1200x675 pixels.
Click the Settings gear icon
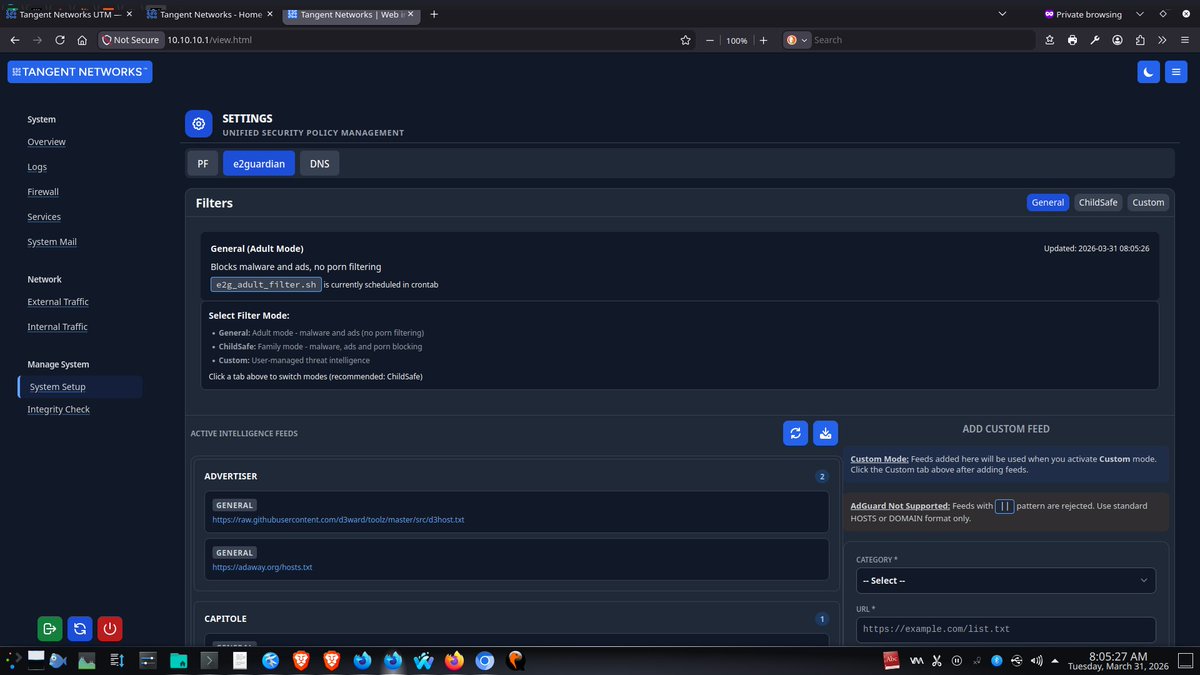[x=199, y=124]
